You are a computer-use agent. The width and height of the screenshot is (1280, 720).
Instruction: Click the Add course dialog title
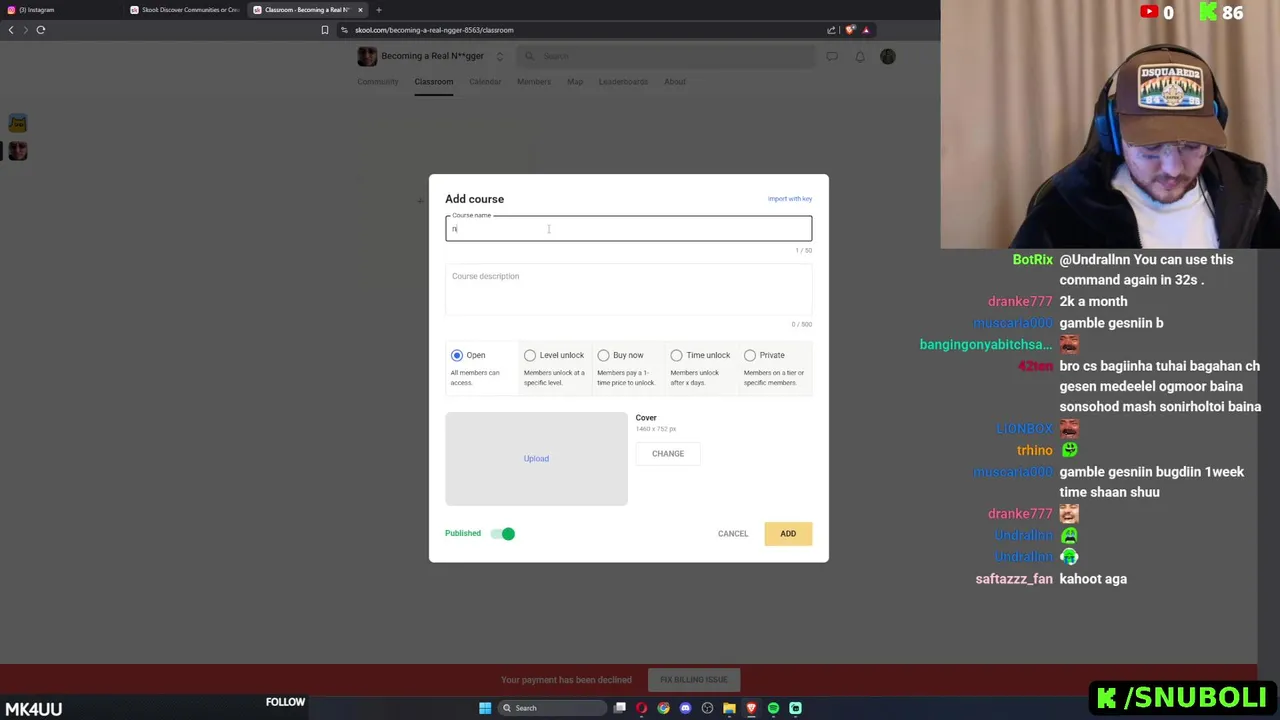pos(474,199)
